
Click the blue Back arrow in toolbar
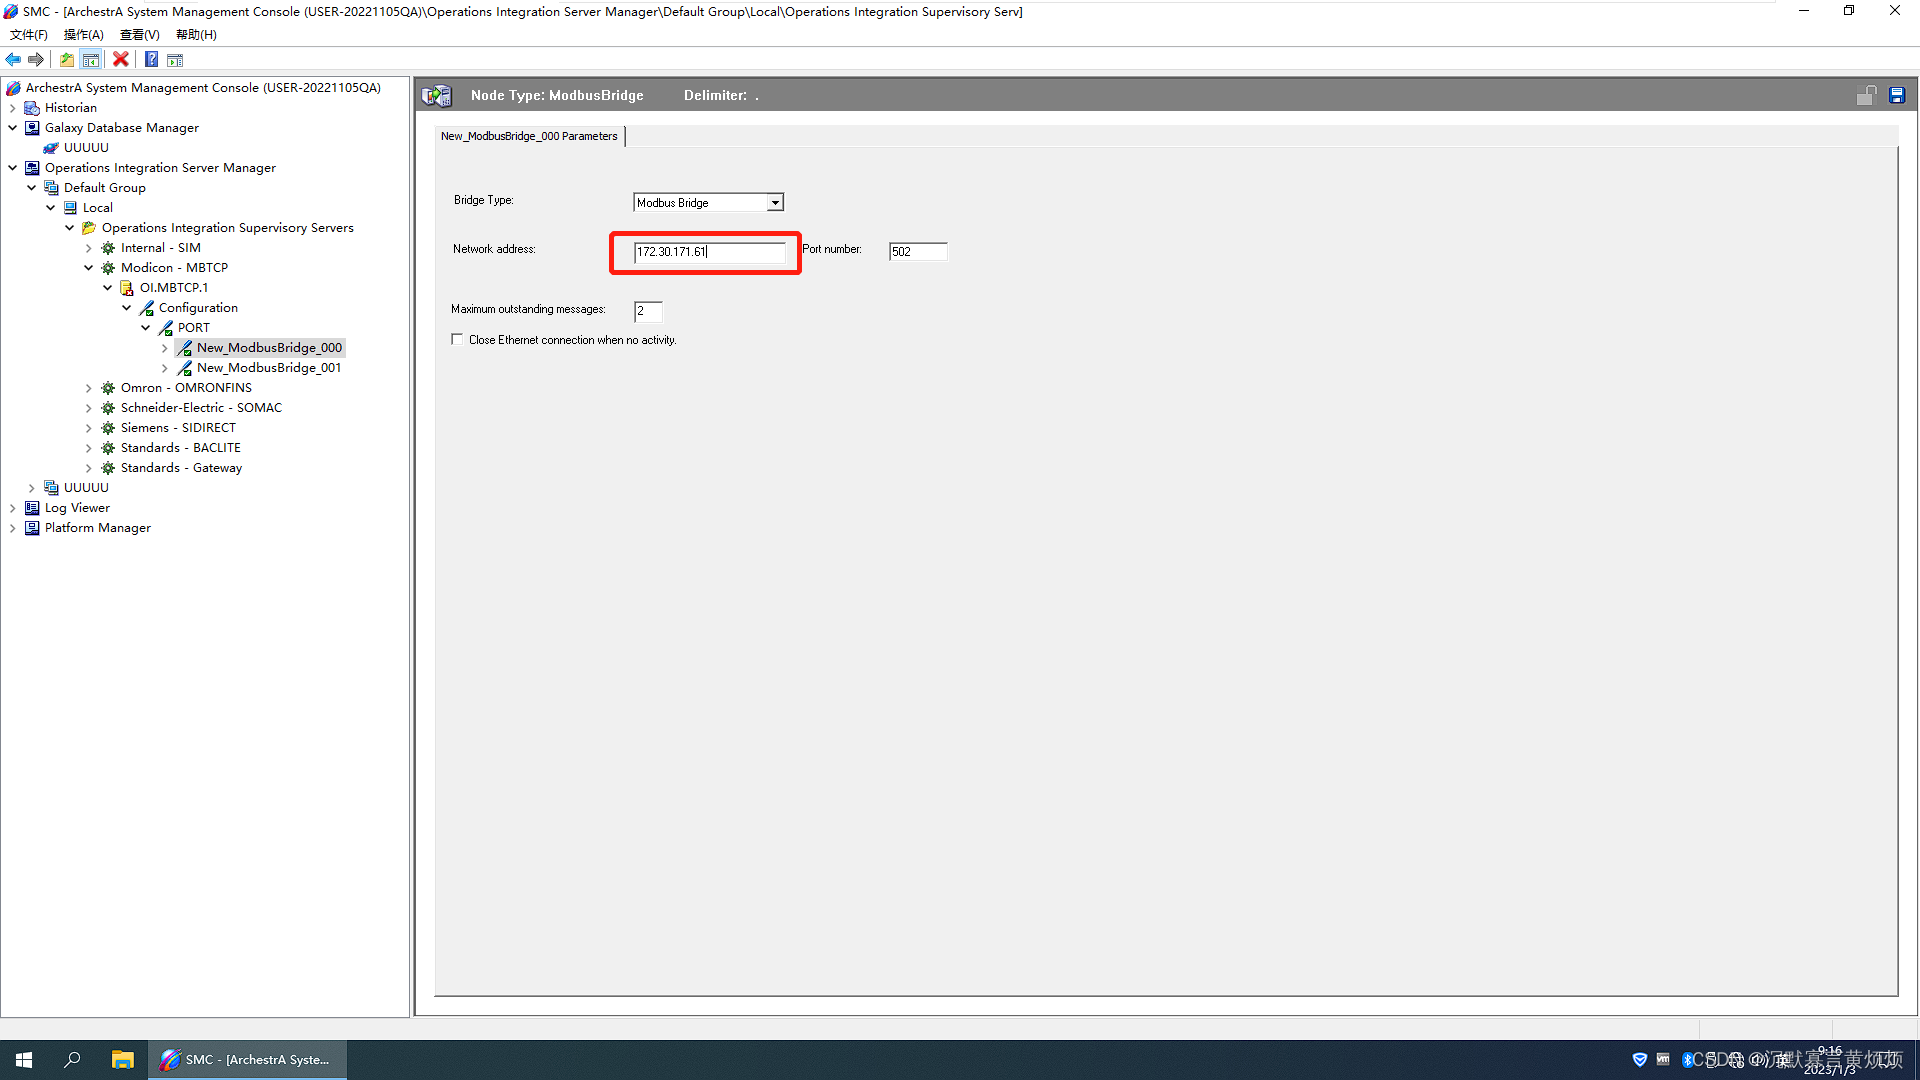click(x=13, y=60)
